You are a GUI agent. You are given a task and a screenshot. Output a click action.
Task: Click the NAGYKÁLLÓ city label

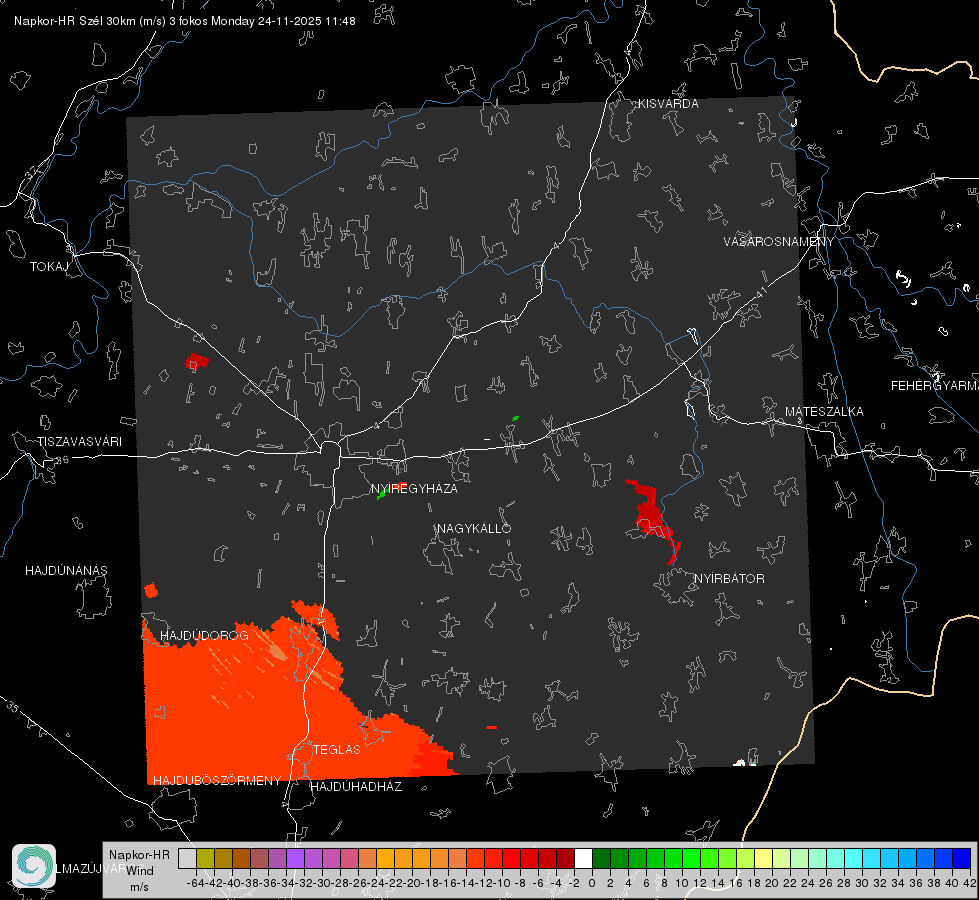pyautogui.click(x=474, y=528)
